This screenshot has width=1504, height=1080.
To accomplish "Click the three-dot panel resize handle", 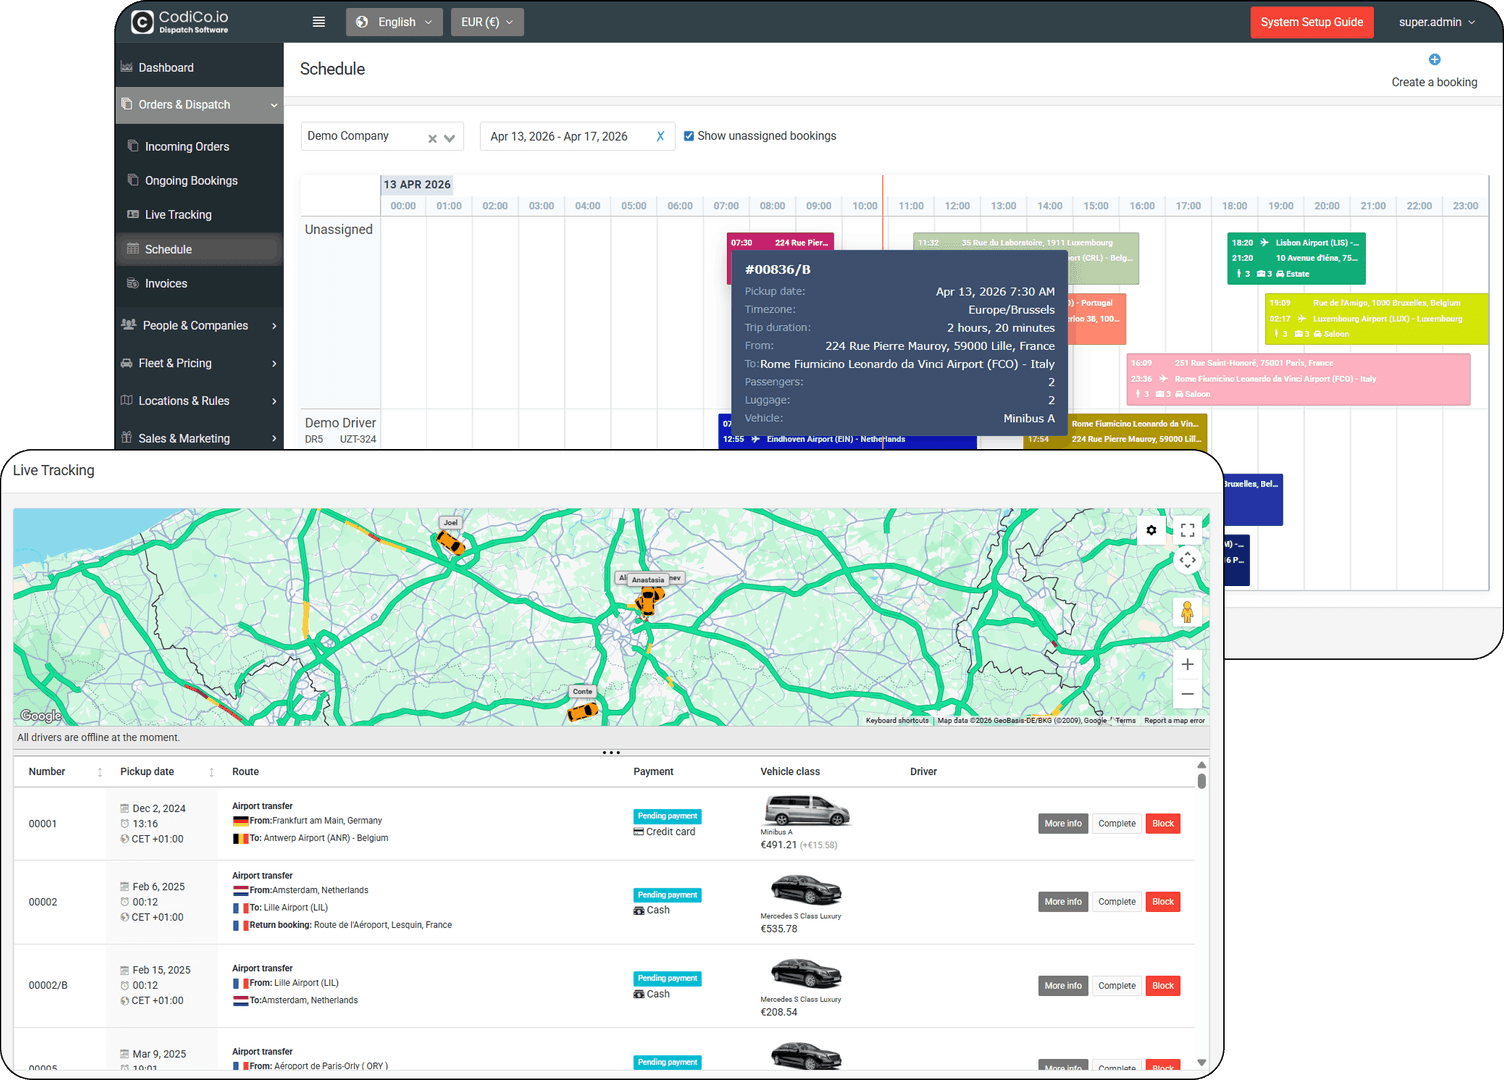I will [611, 752].
